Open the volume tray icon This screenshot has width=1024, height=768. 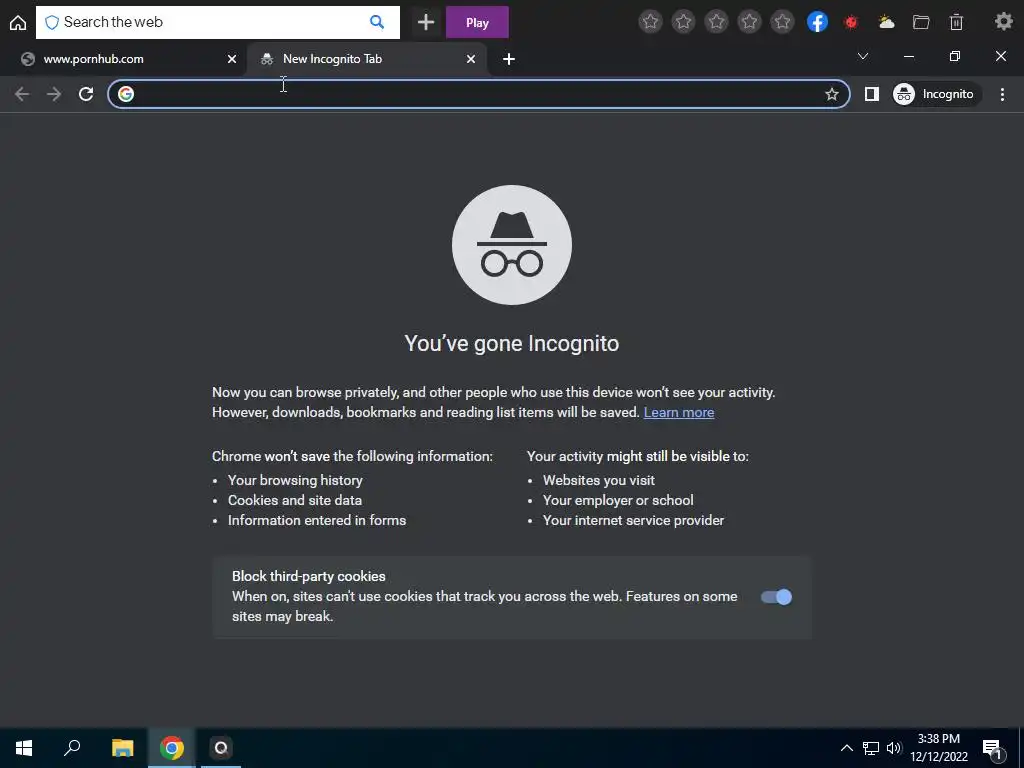[893, 748]
